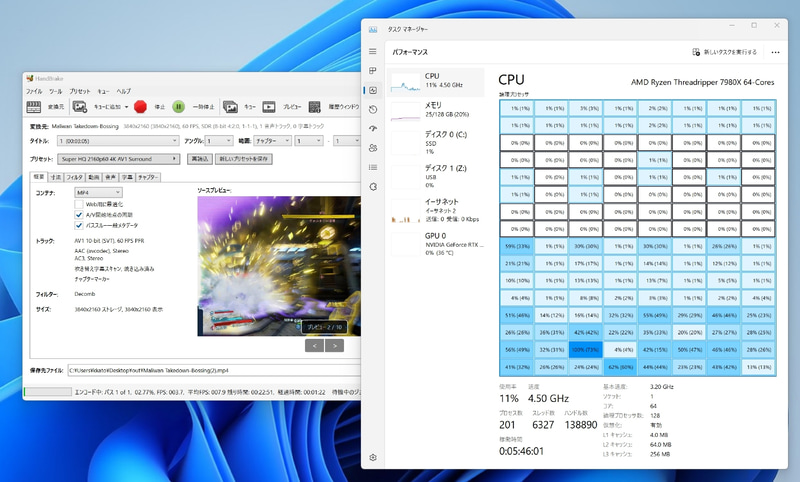Open Task Manager settings gear icon
The image size is (800, 482).
pyautogui.click(x=373, y=458)
